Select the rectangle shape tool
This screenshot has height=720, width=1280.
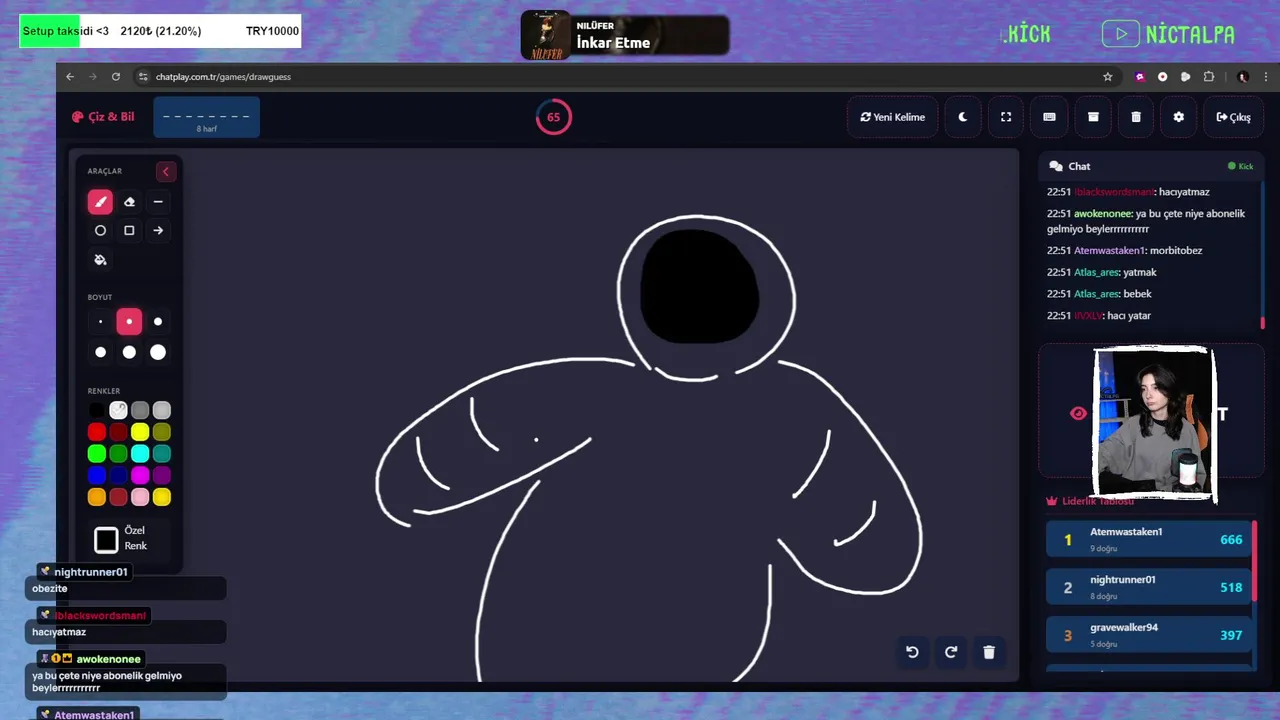click(129, 231)
